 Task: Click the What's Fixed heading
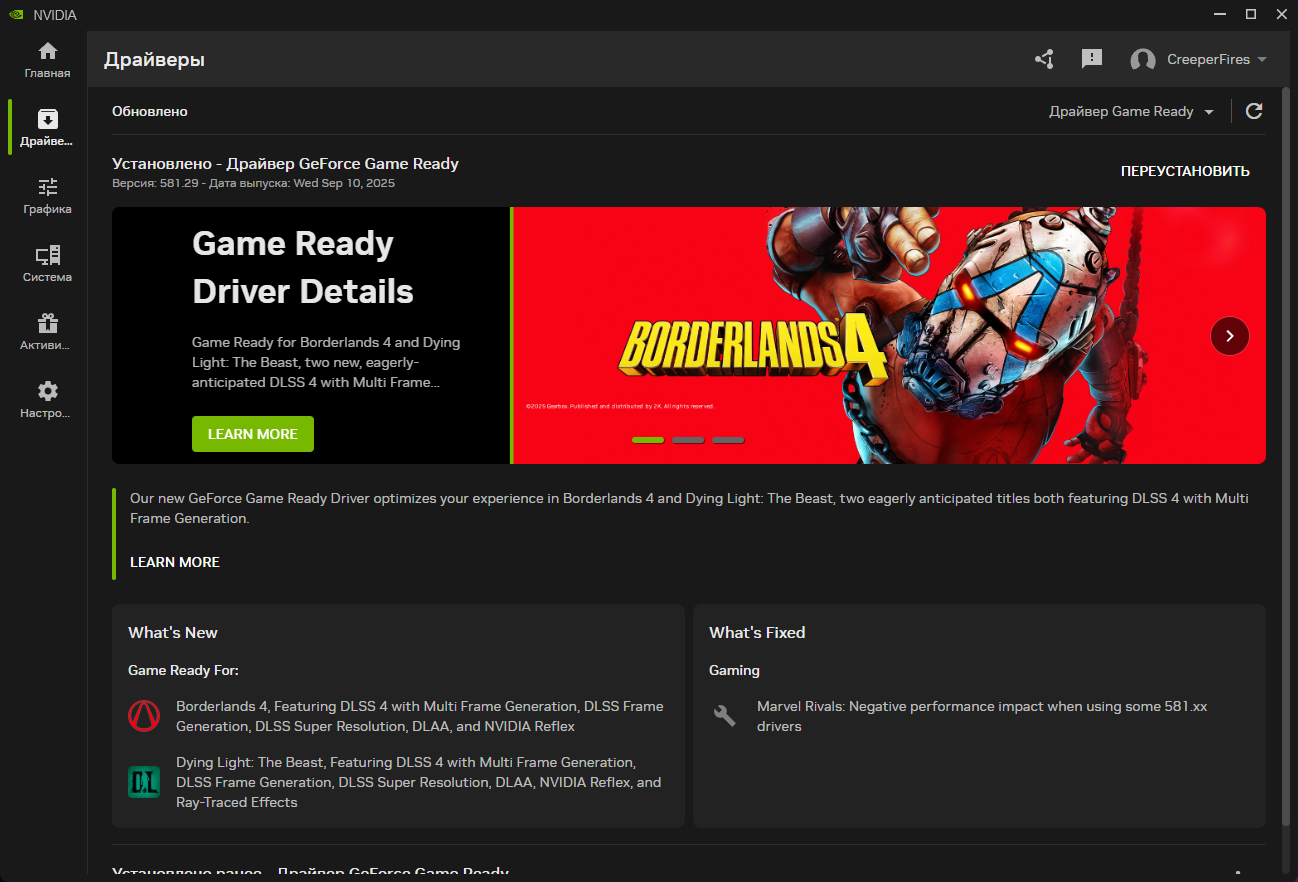(x=757, y=633)
